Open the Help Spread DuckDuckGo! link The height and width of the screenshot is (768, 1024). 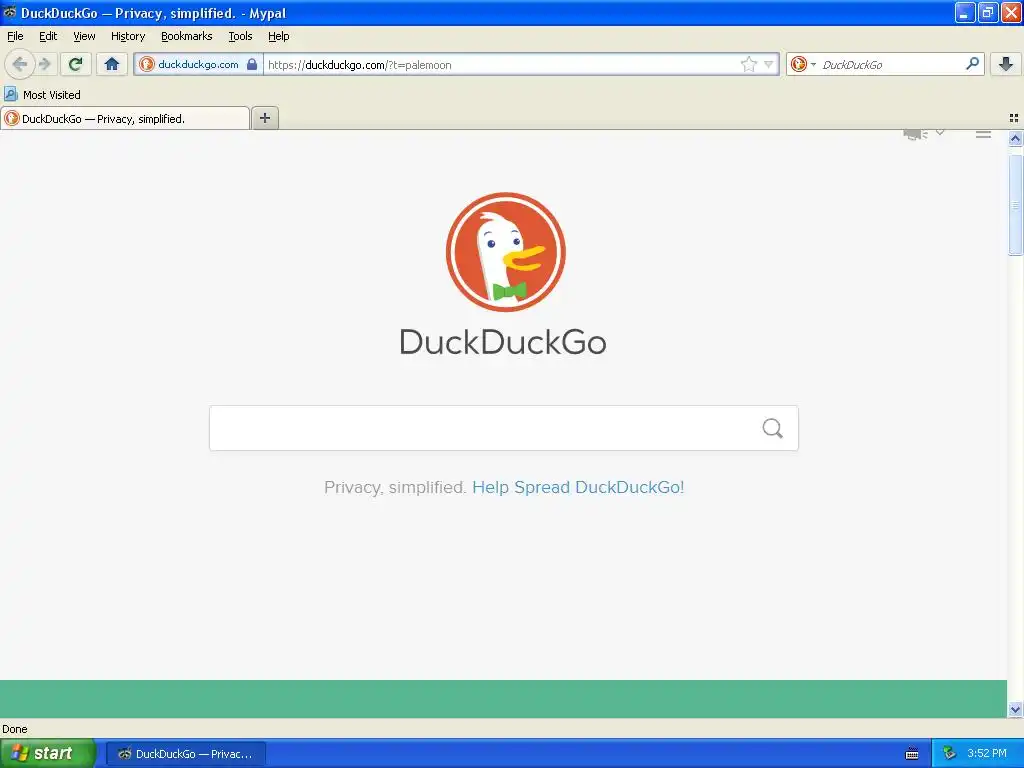tap(578, 487)
